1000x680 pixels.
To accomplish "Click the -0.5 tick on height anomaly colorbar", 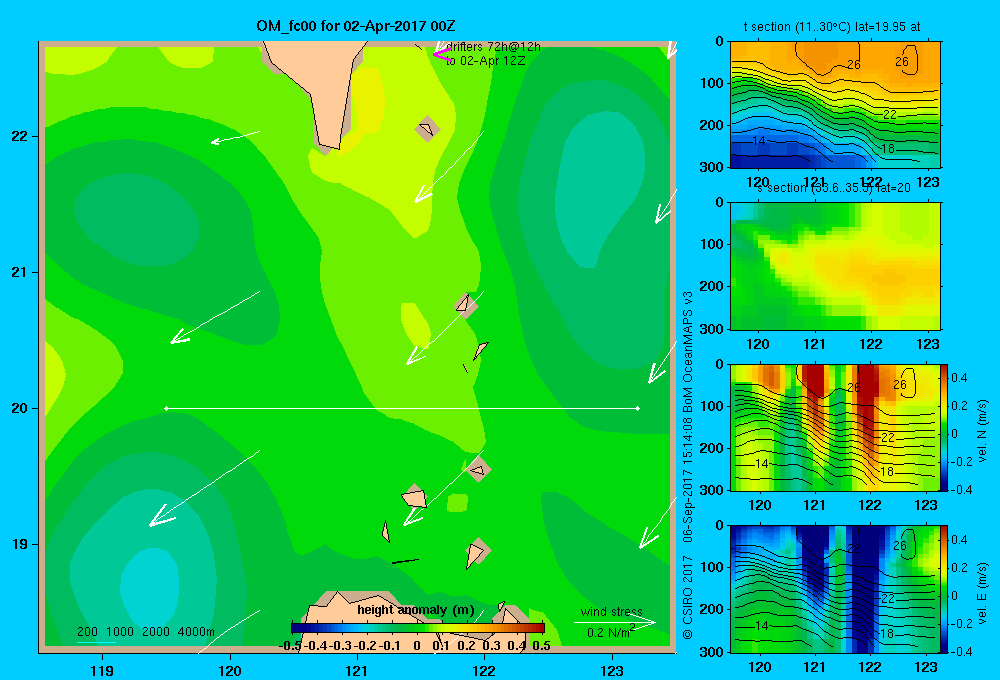I will (290, 646).
